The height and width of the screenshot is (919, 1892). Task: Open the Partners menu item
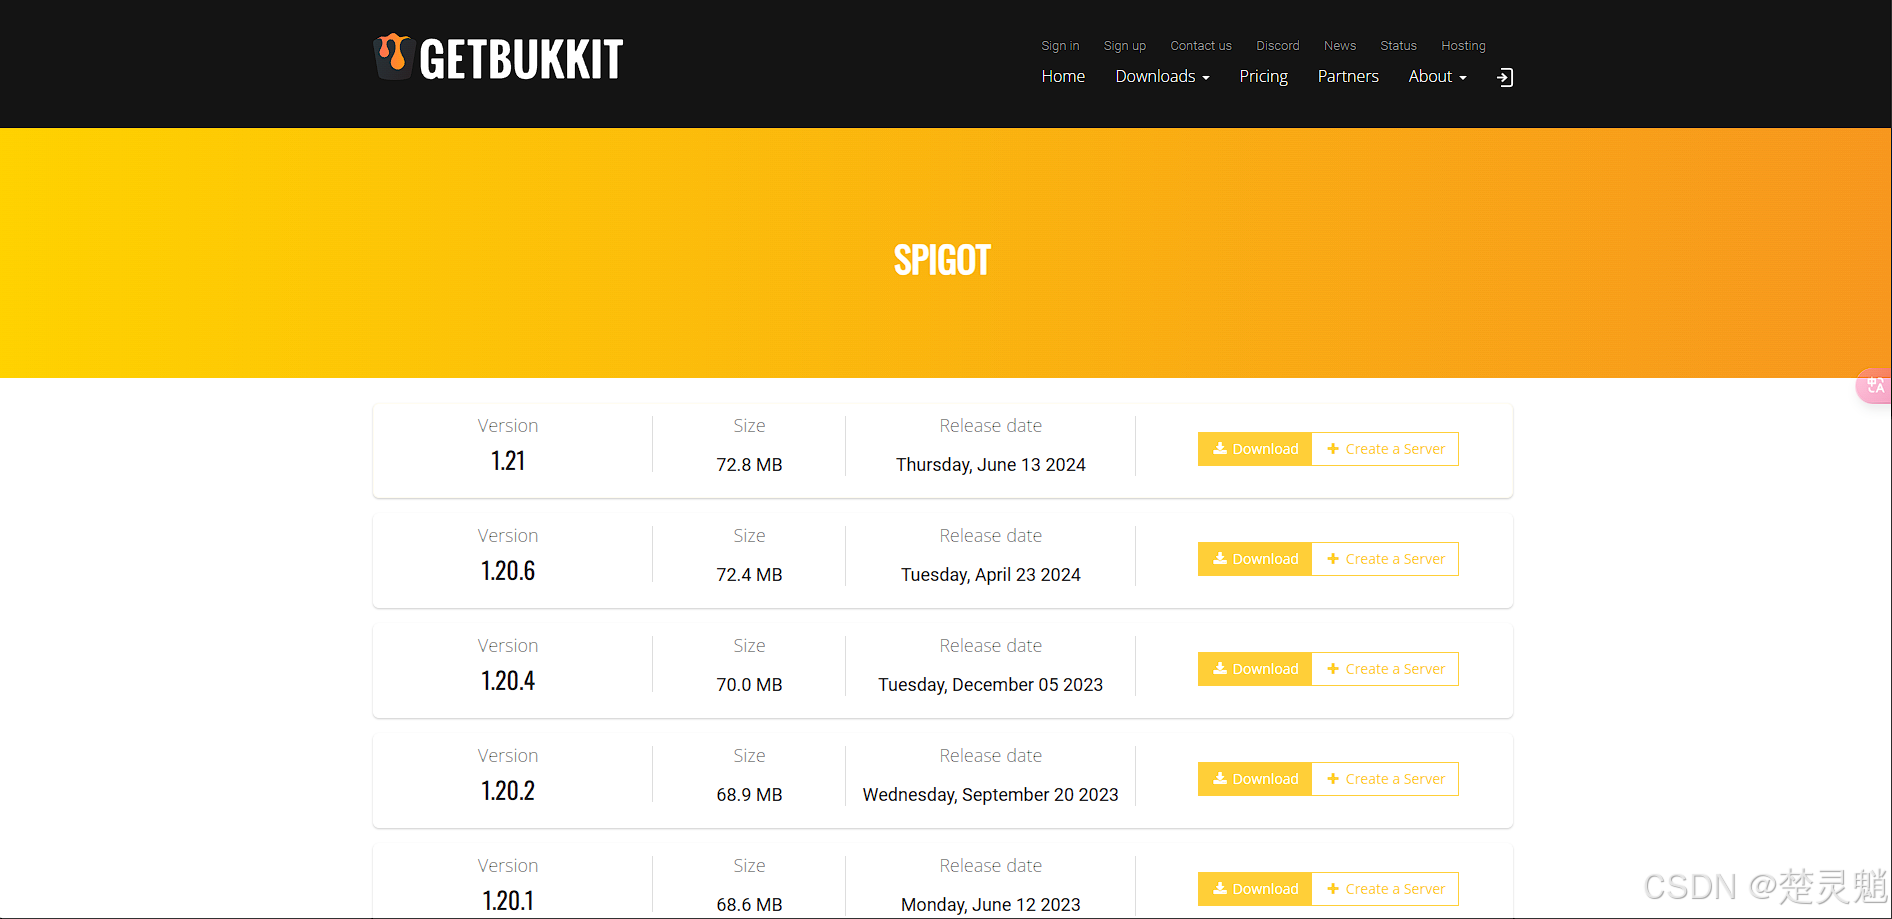pos(1348,76)
